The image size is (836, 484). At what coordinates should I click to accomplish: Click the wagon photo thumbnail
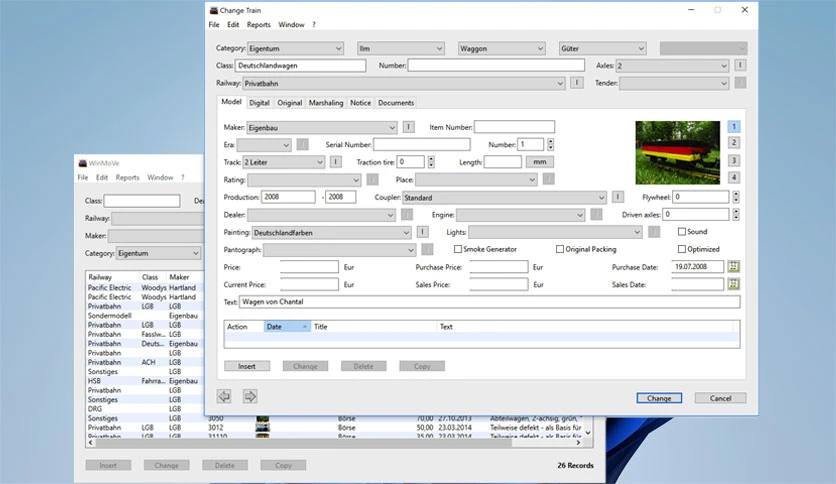click(677, 152)
